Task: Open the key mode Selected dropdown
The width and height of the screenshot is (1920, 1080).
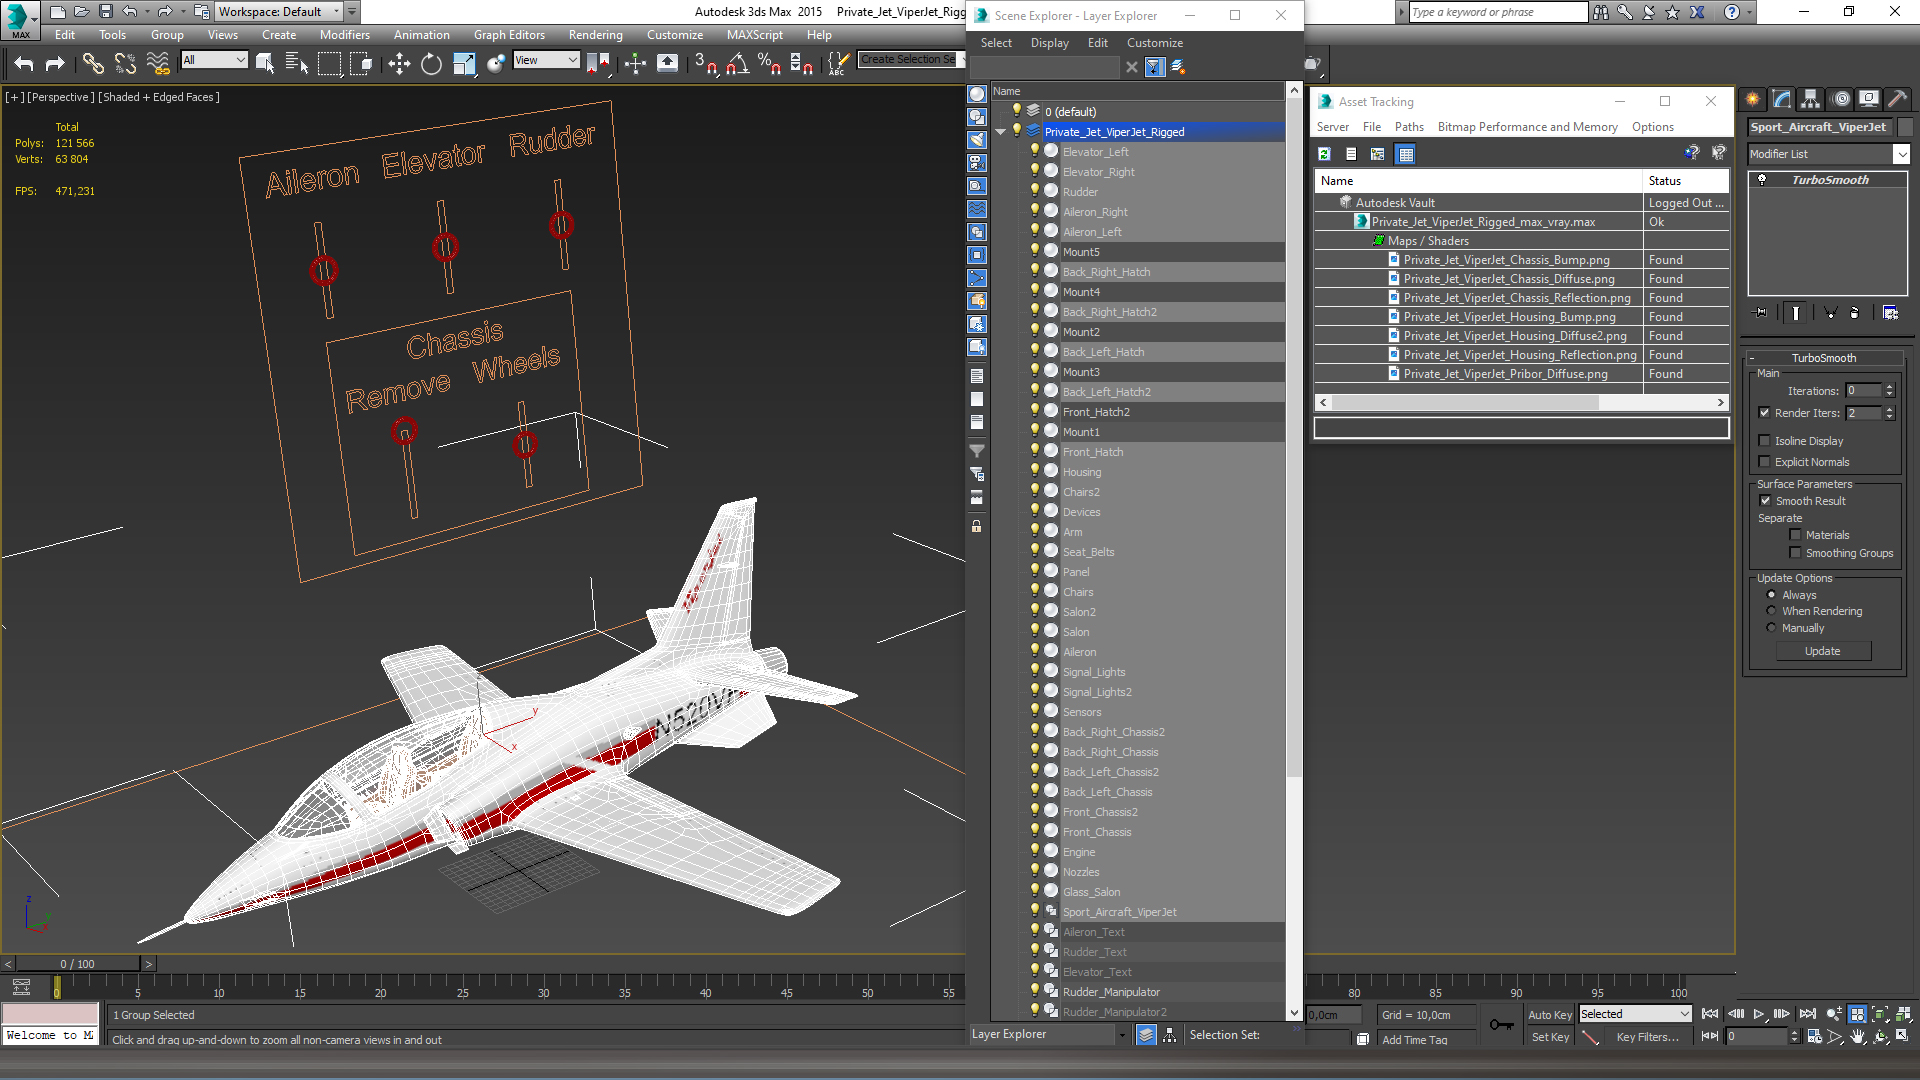Action: point(1635,1014)
